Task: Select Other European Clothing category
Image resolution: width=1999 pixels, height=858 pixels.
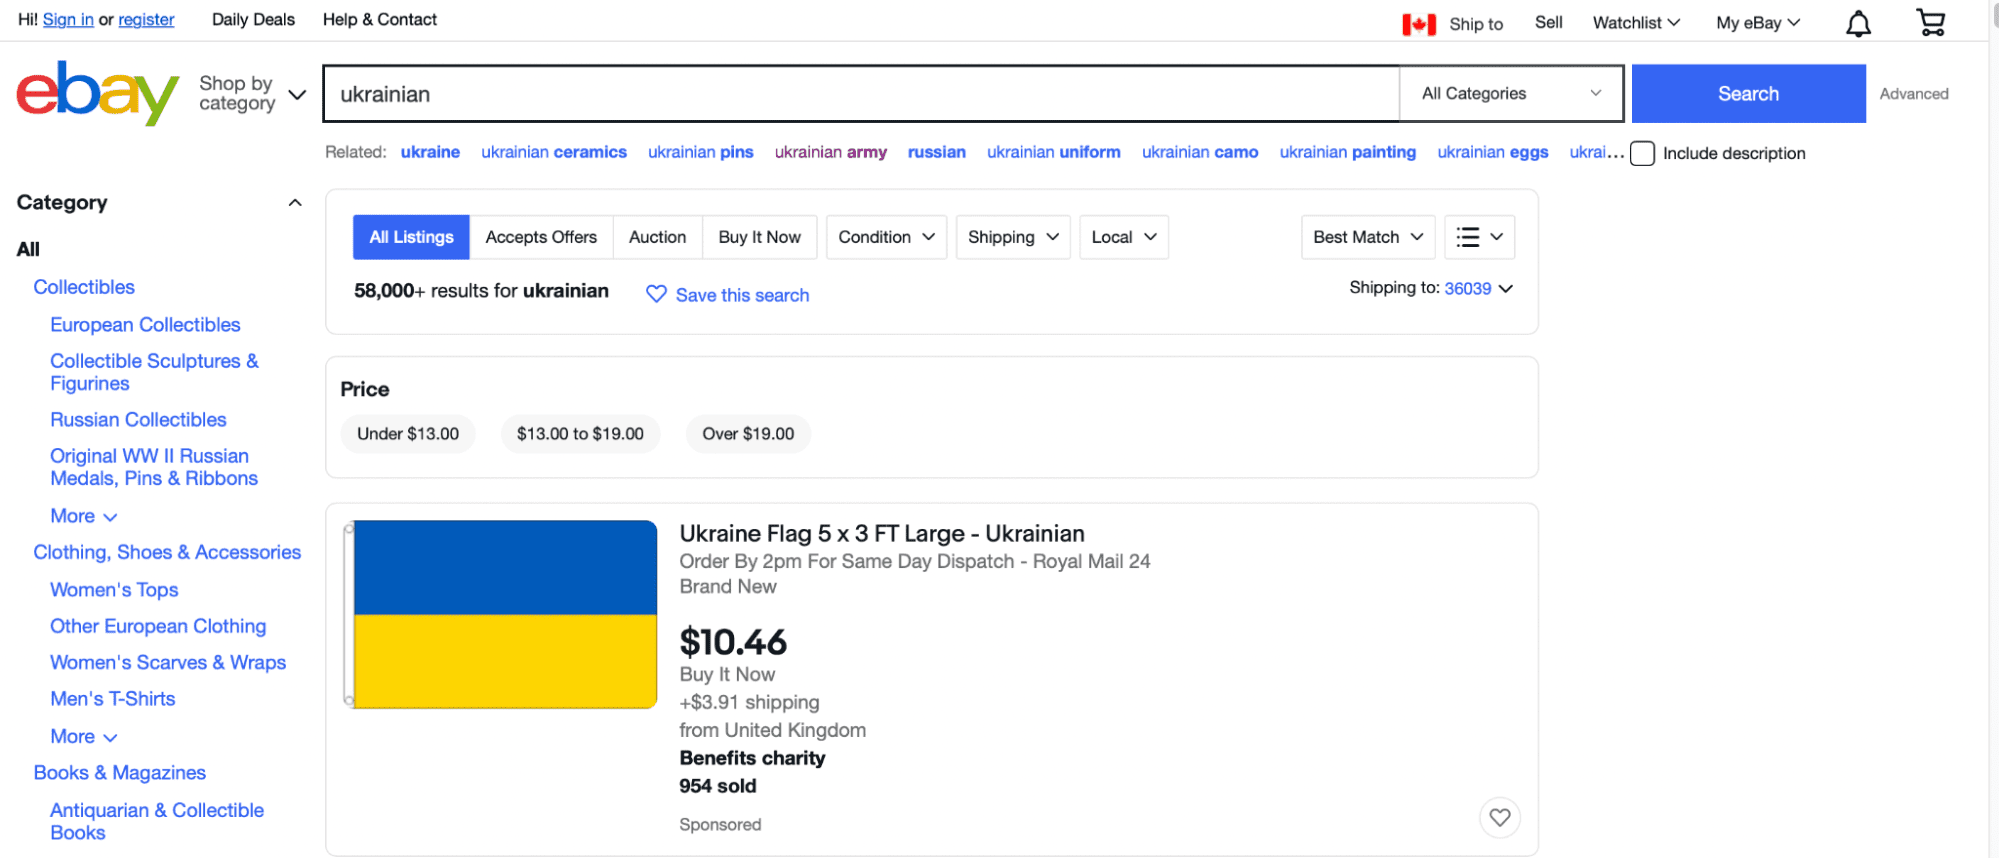Action: point(158,626)
